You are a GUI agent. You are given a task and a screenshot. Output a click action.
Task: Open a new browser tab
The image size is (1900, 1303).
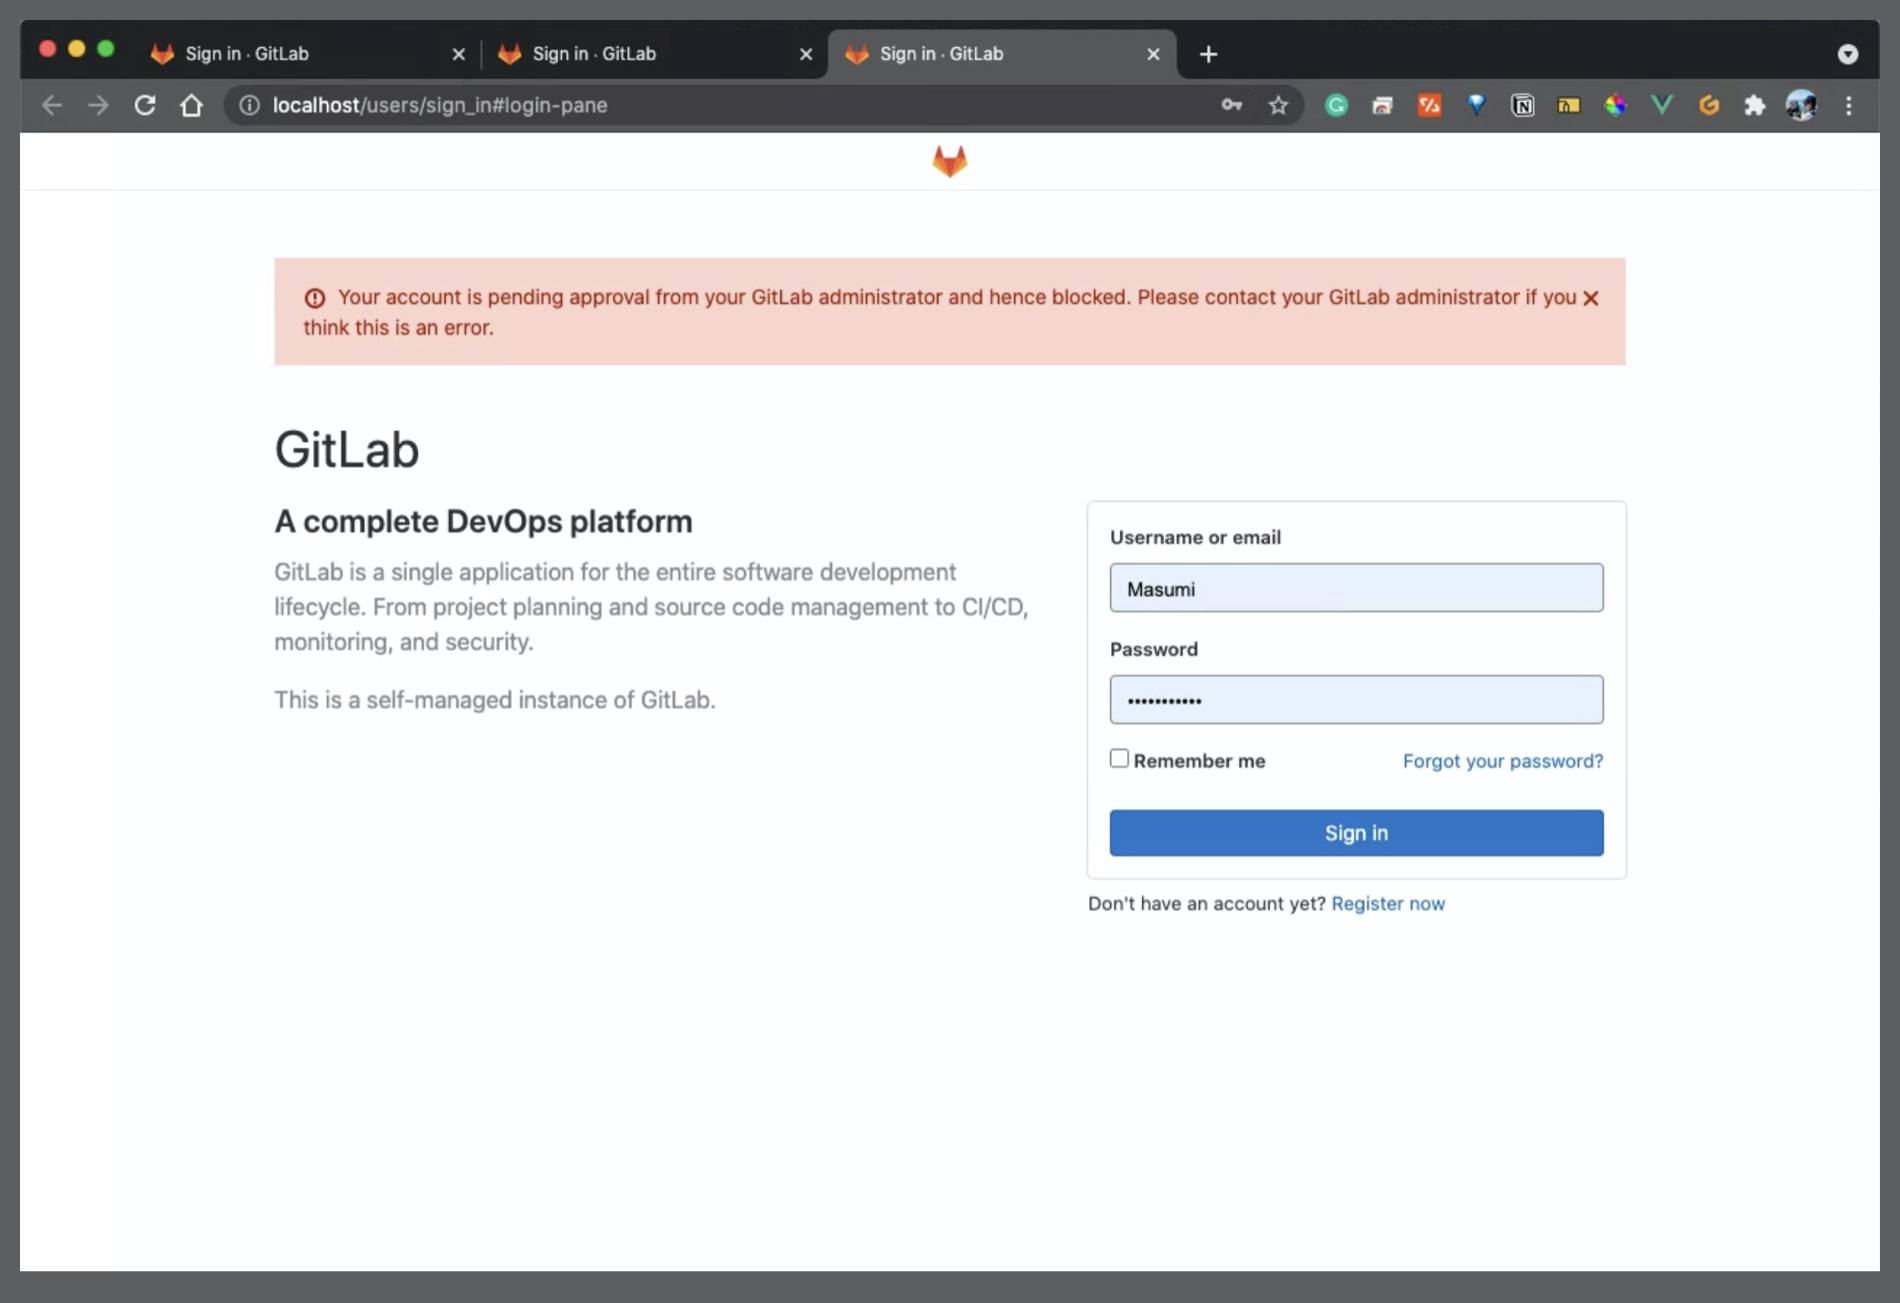click(1208, 54)
